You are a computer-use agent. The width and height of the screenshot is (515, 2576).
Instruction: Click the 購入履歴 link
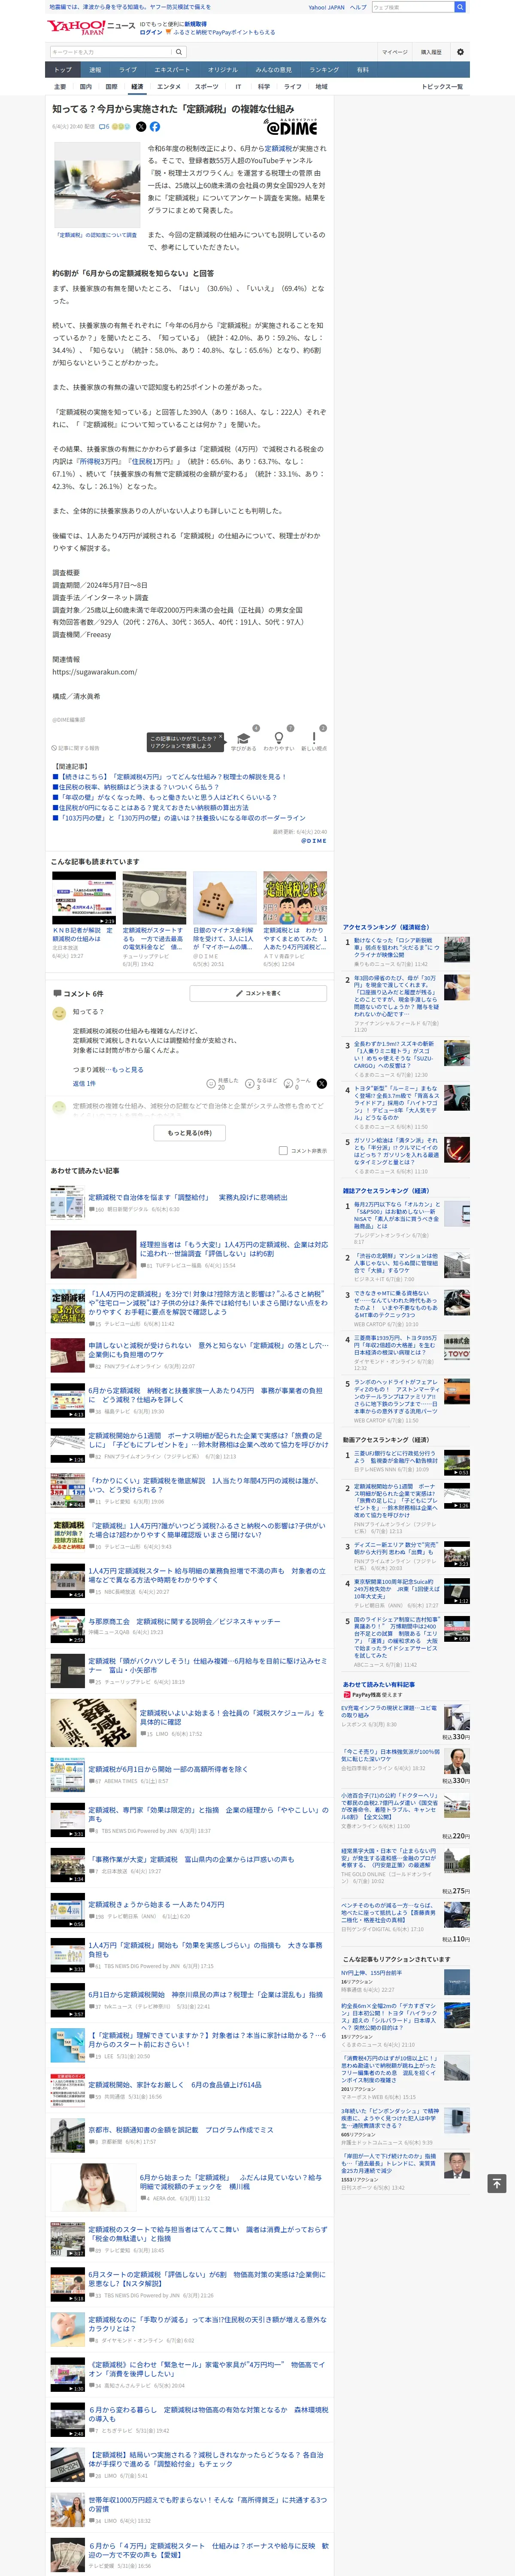tap(431, 52)
